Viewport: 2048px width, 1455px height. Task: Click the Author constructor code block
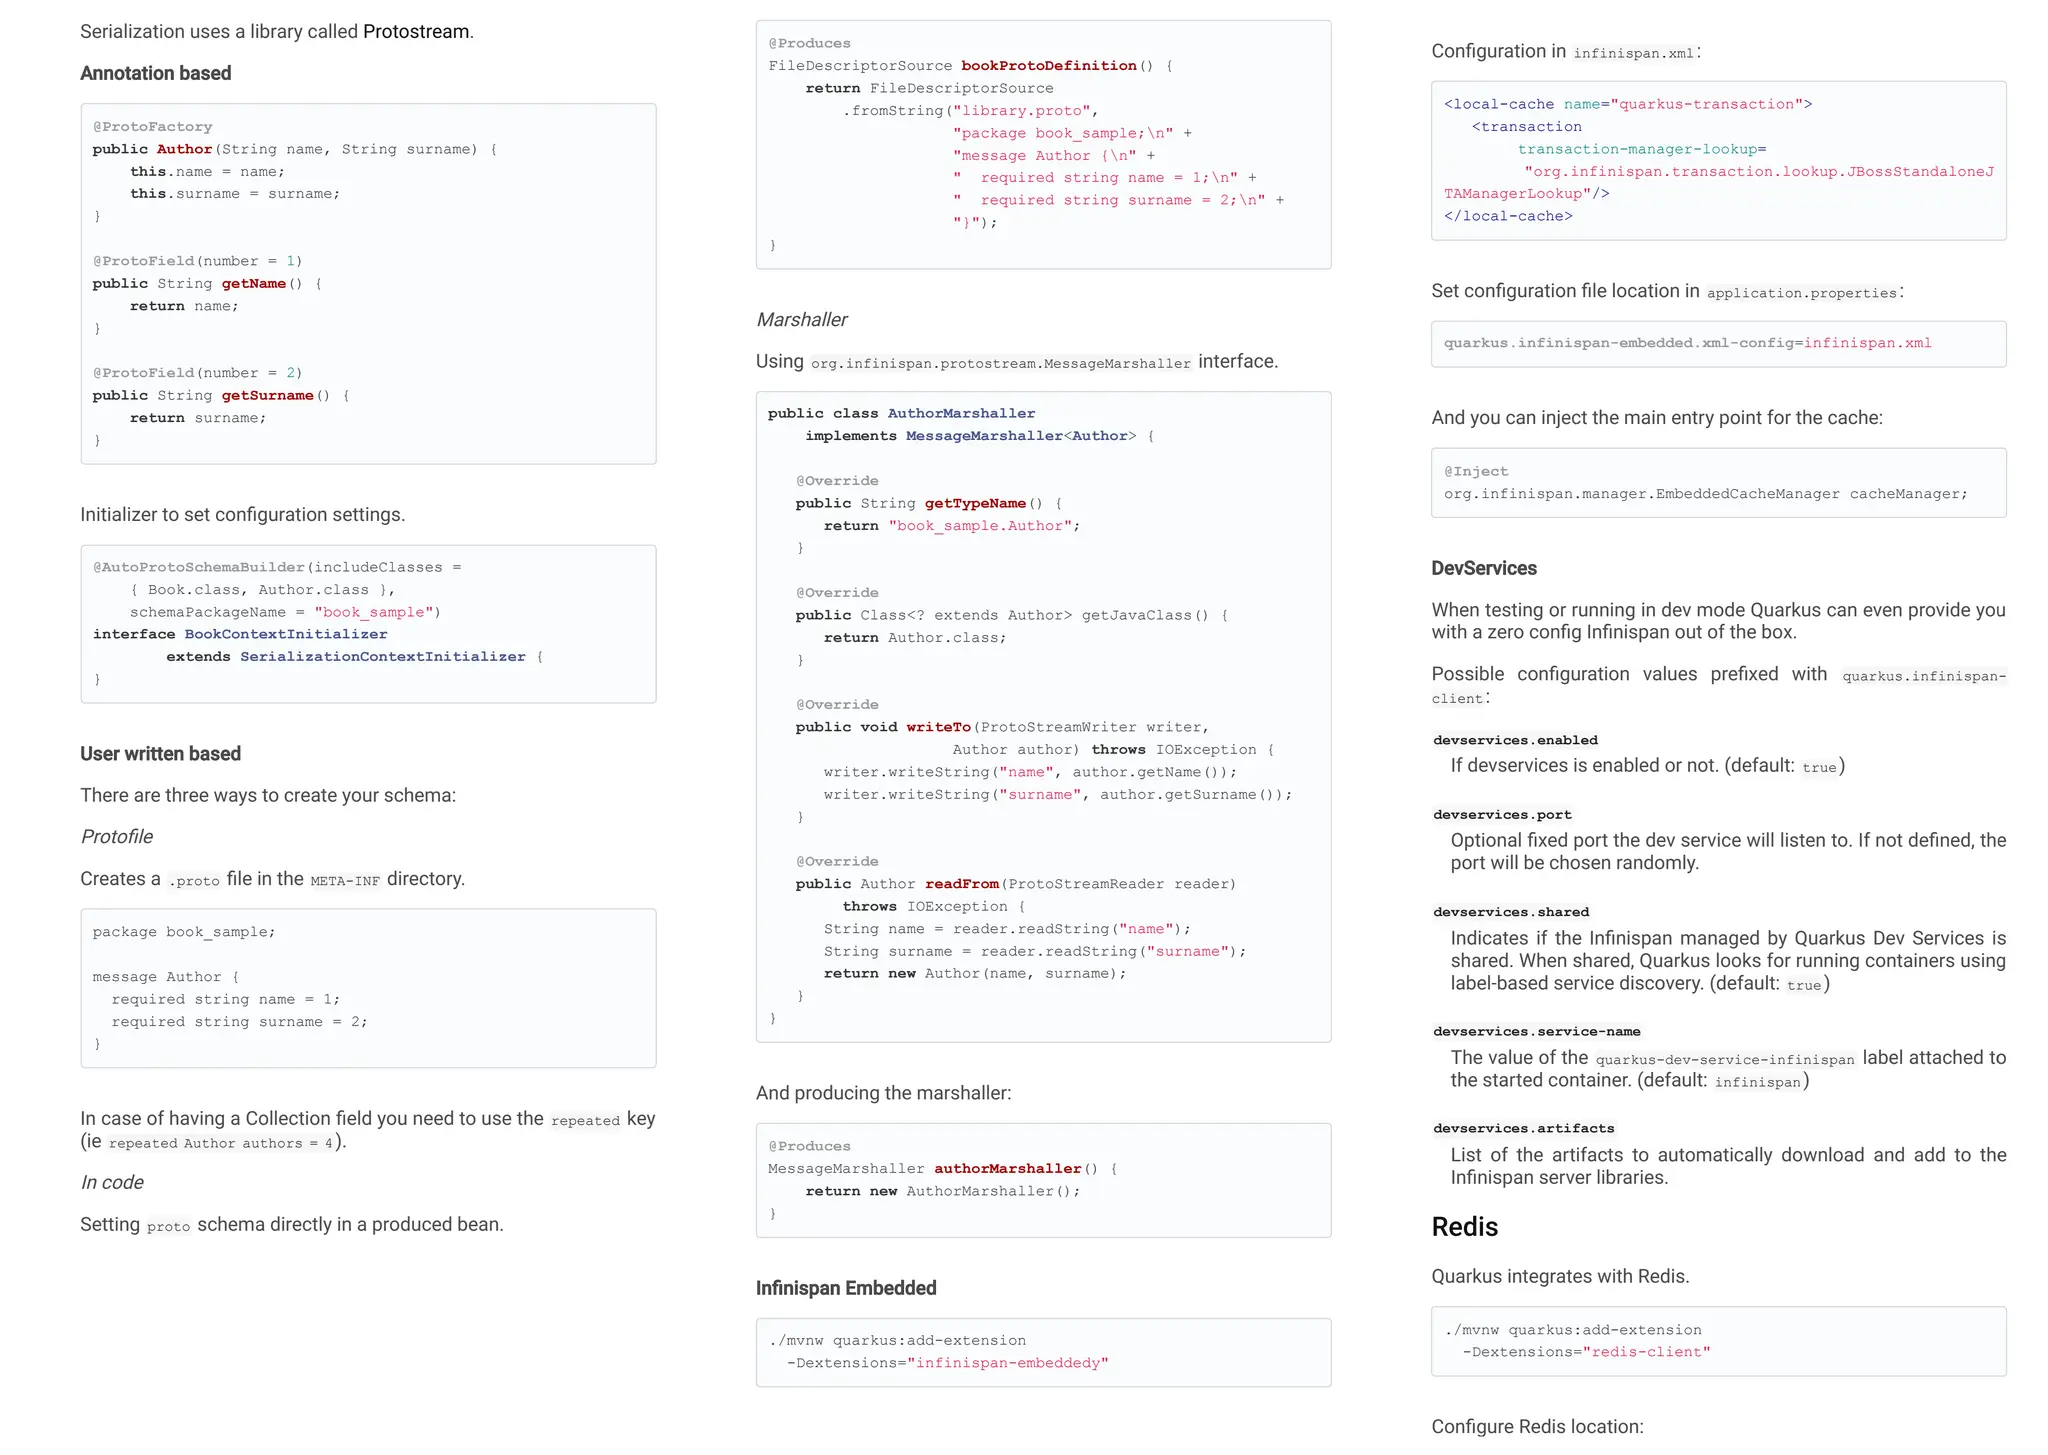368,283
